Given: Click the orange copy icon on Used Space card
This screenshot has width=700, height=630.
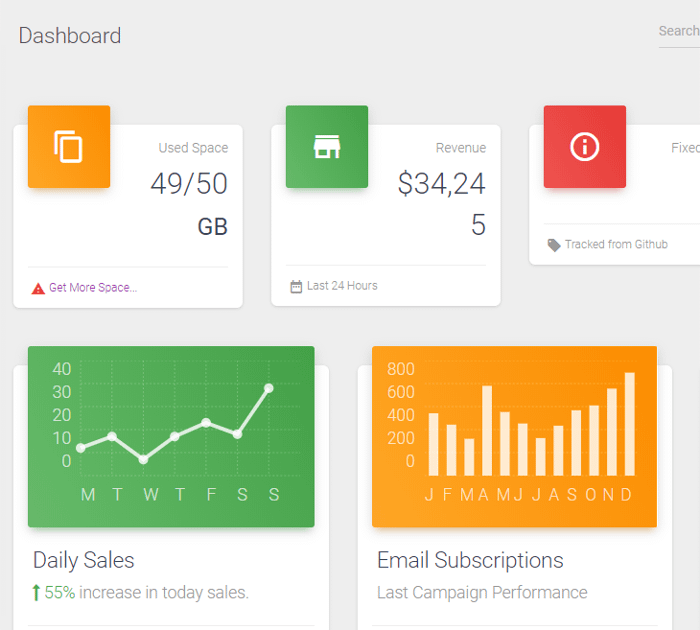Looking at the screenshot, I should click(69, 146).
